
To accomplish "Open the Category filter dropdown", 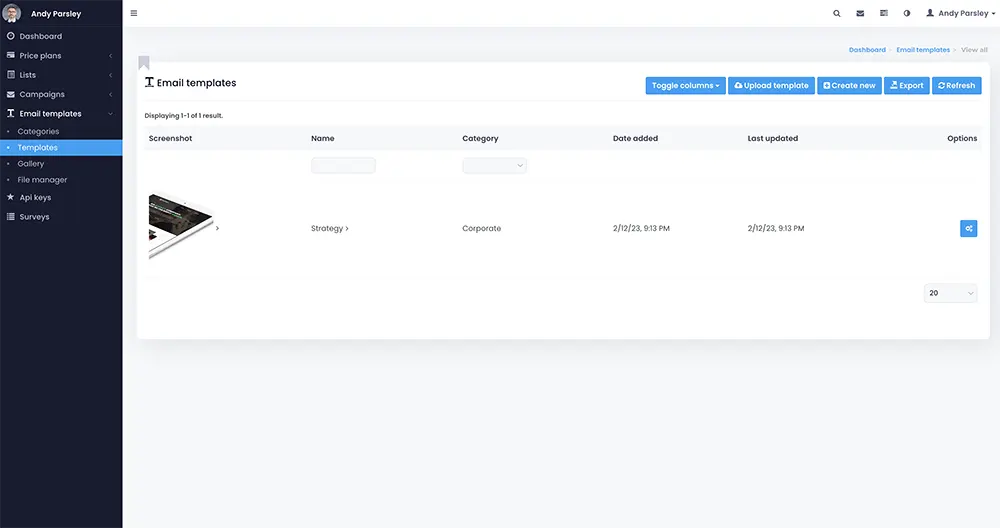I will [494, 166].
